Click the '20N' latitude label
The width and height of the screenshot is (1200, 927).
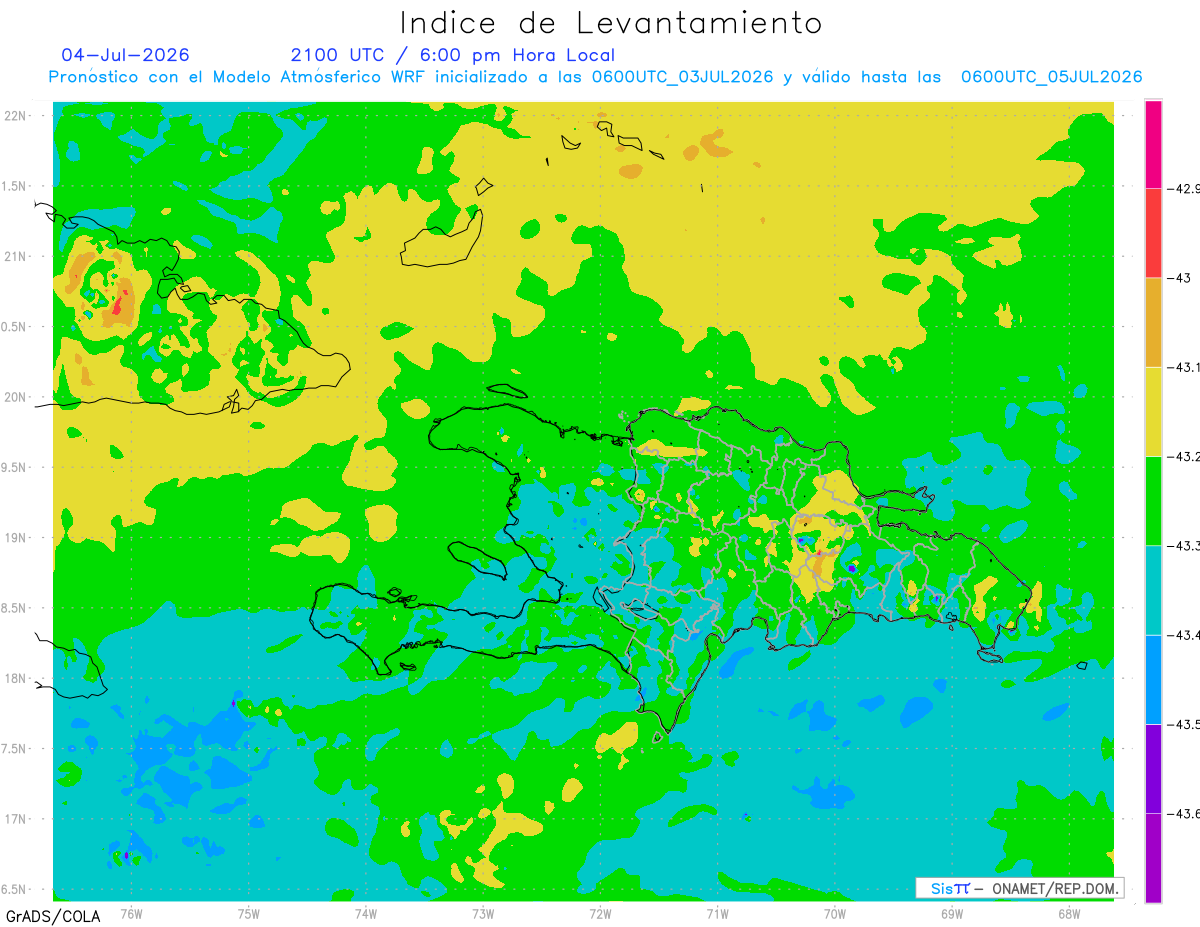(17, 397)
